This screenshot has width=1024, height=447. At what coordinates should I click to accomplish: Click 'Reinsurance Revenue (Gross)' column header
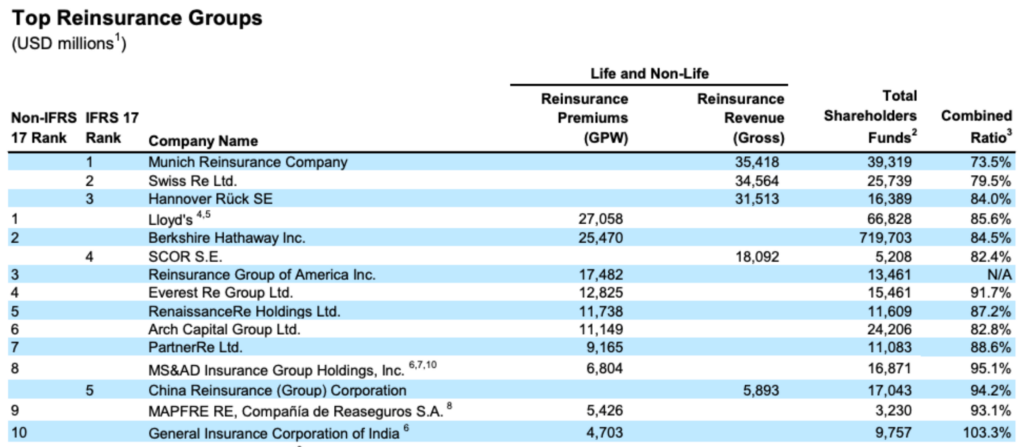tap(741, 118)
